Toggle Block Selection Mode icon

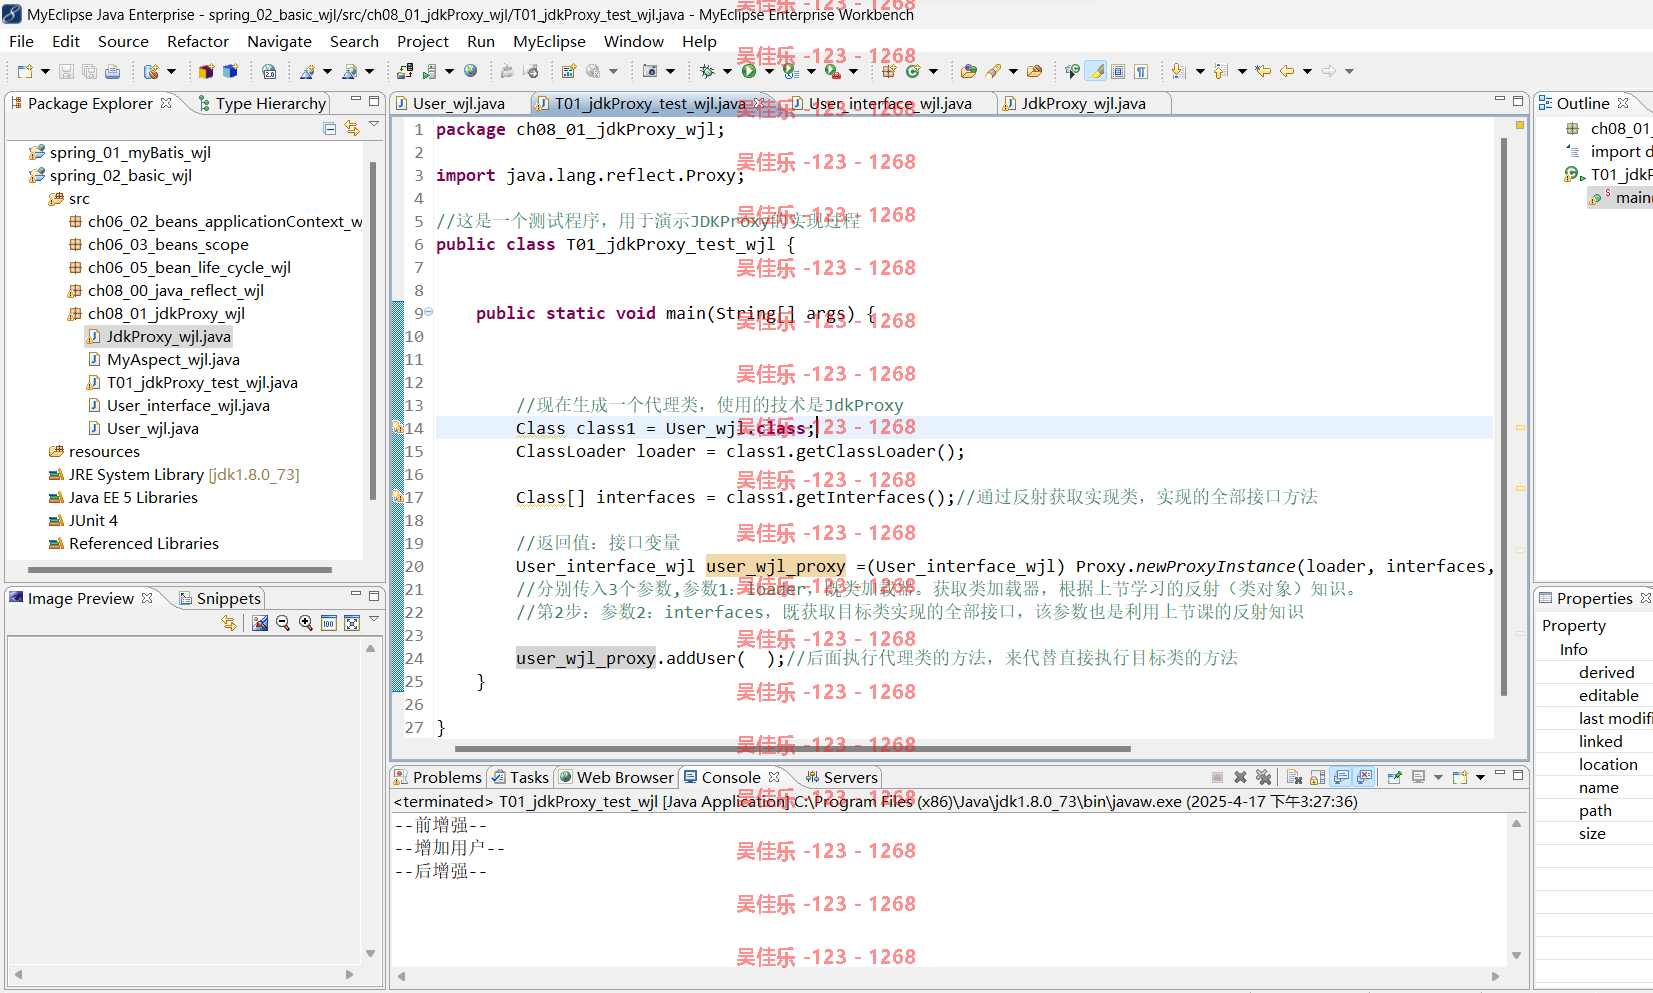[1118, 71]
